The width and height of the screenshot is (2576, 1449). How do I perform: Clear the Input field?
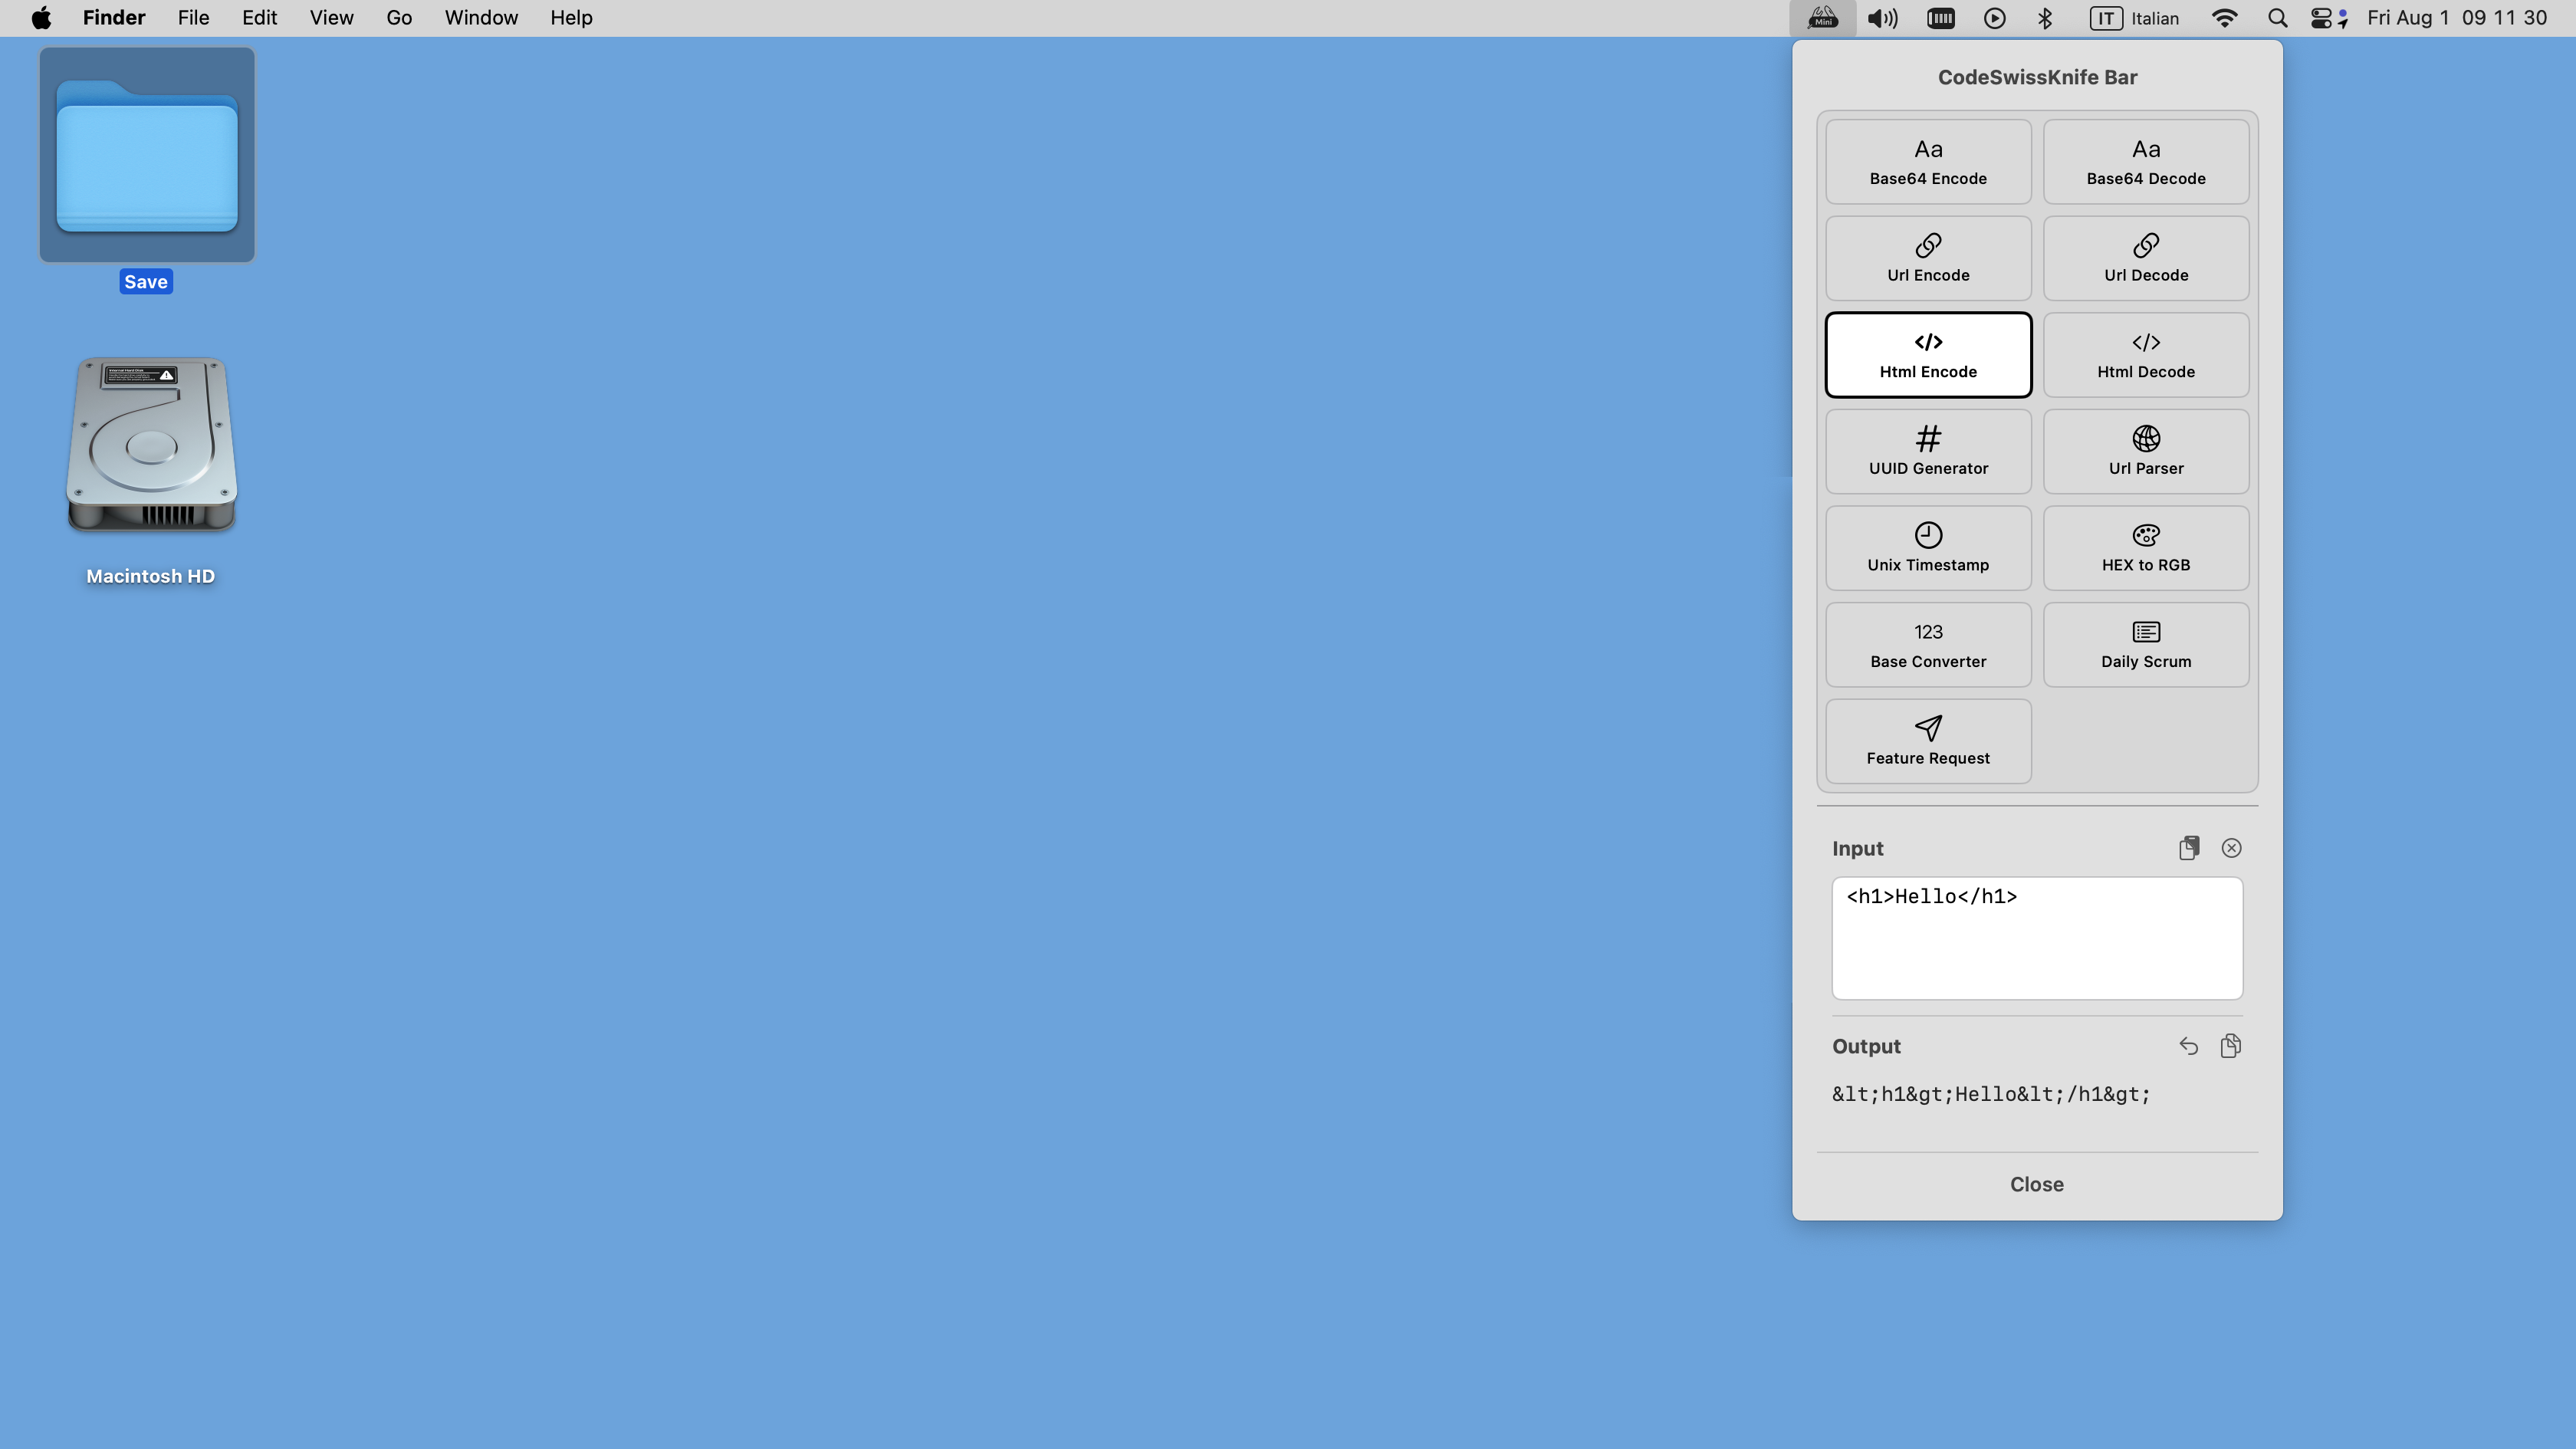point(2231,848)
